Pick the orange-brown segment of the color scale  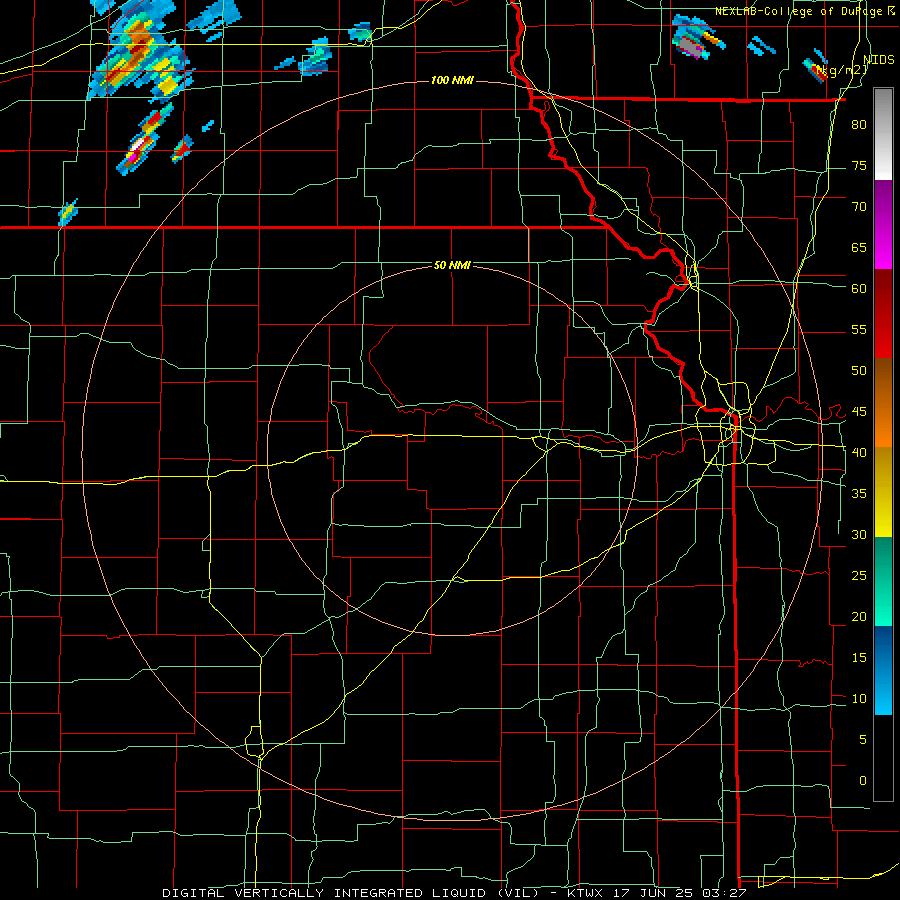point(883,402)
